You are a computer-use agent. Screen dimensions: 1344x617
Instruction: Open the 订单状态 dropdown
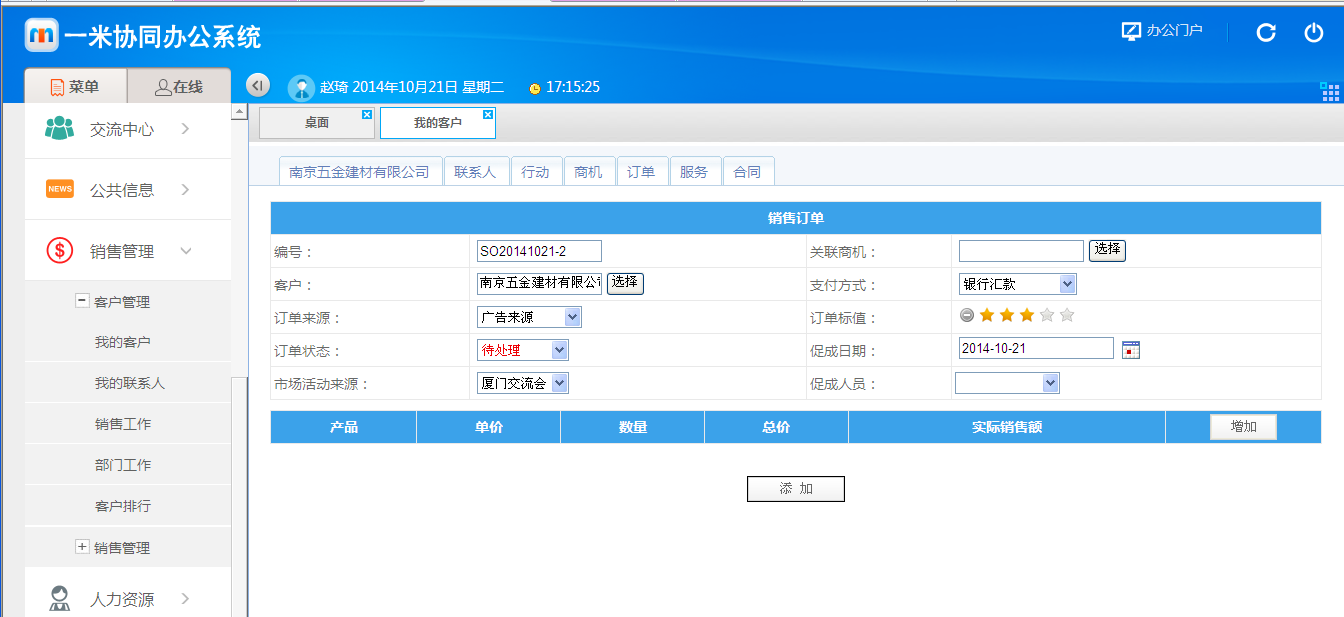523,350
